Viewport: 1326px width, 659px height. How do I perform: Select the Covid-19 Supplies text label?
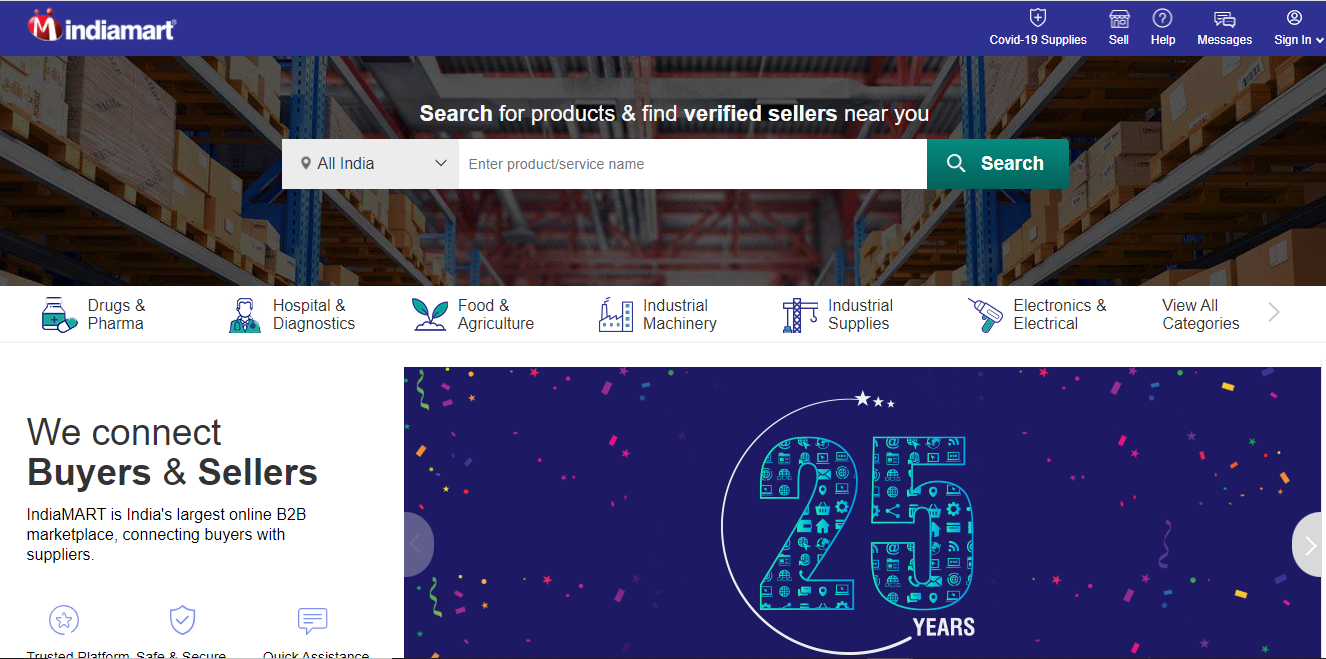1038,40
